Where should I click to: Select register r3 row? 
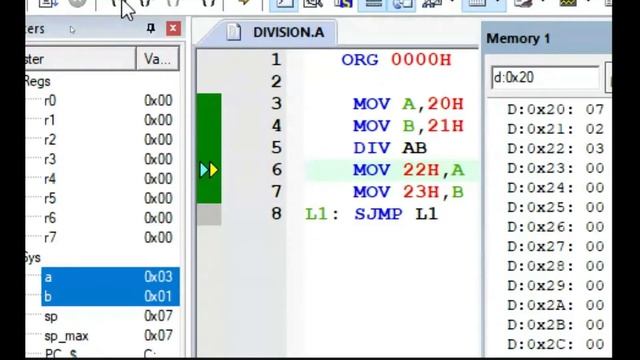(x=108, y=159)
